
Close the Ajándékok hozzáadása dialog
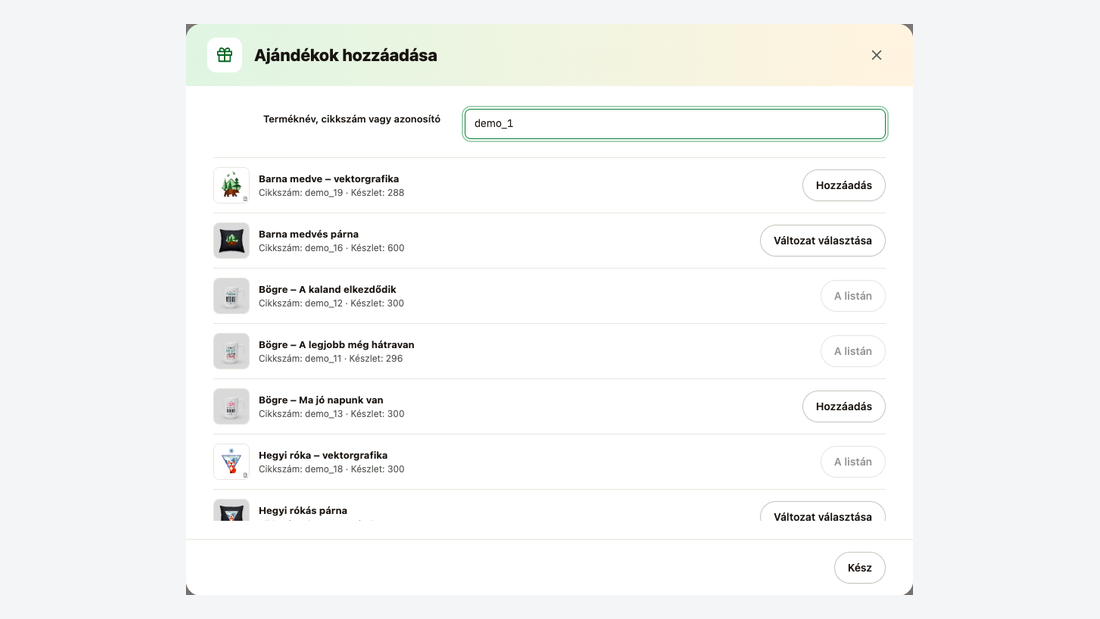(x=876, y=55)
